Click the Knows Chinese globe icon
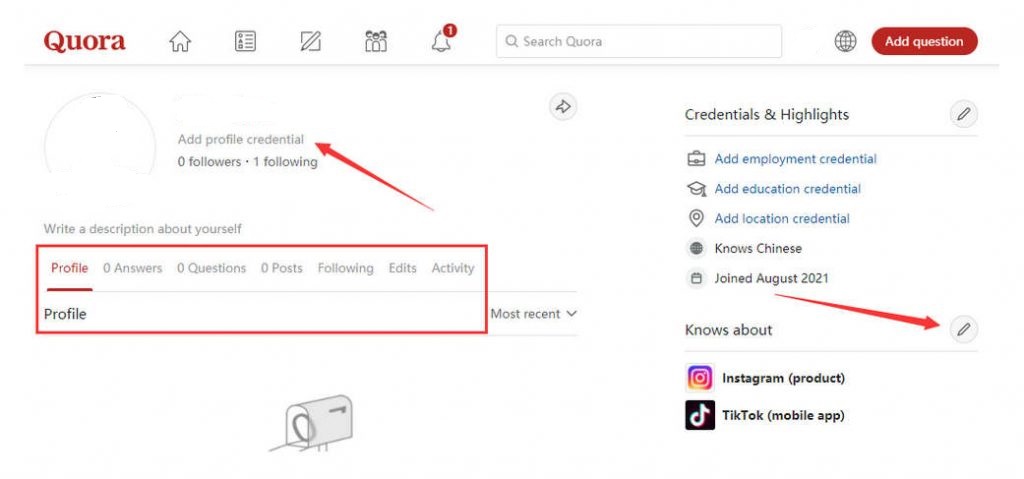 [697, 248]
